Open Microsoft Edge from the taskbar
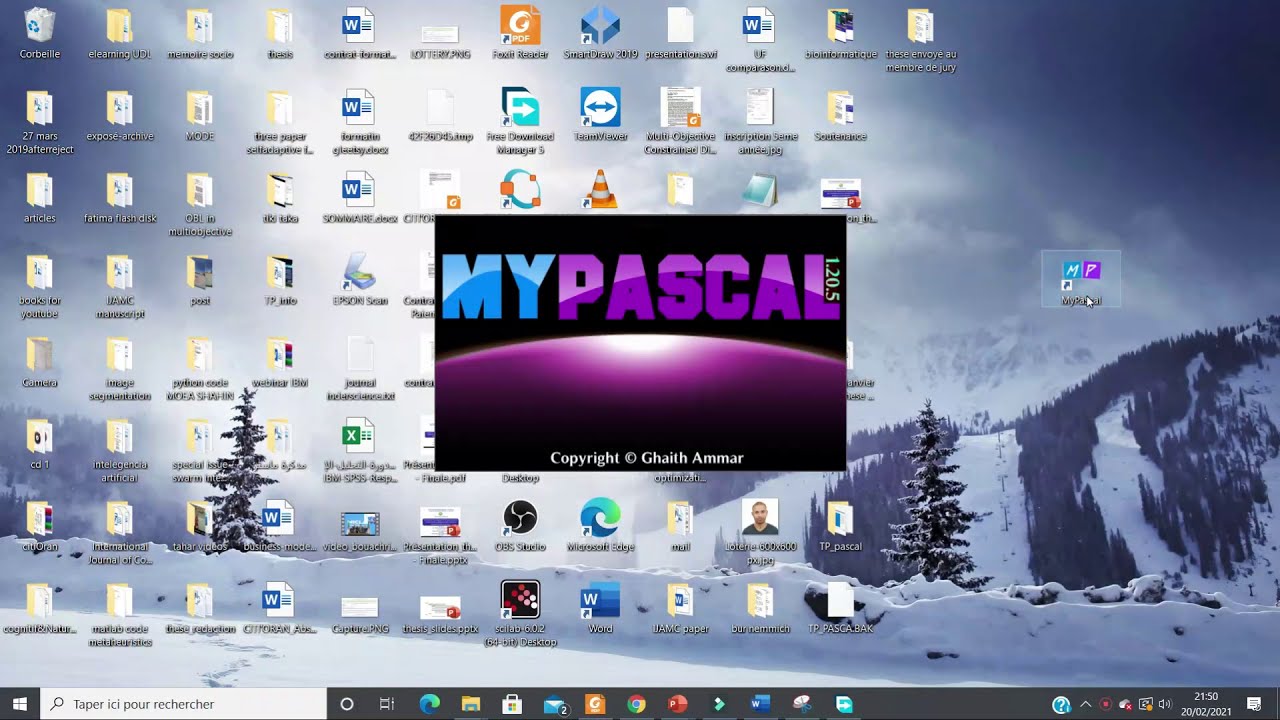This screenshot has width=1280, height=720. [x=430, y=704]
